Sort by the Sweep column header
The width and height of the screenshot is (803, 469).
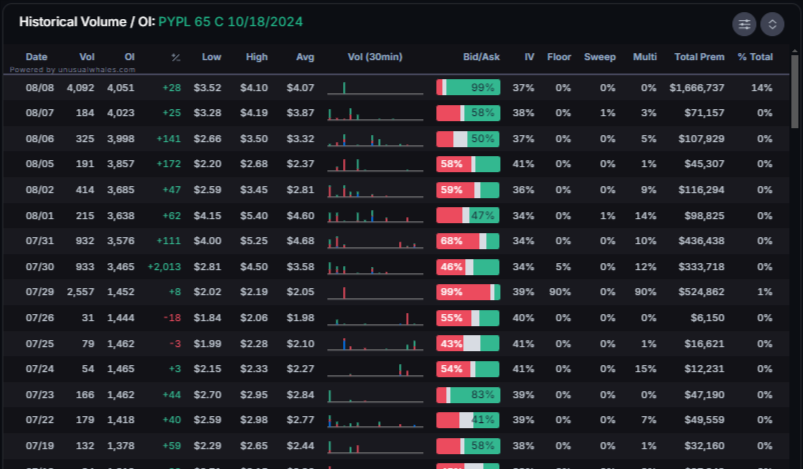tap(600, 57)
